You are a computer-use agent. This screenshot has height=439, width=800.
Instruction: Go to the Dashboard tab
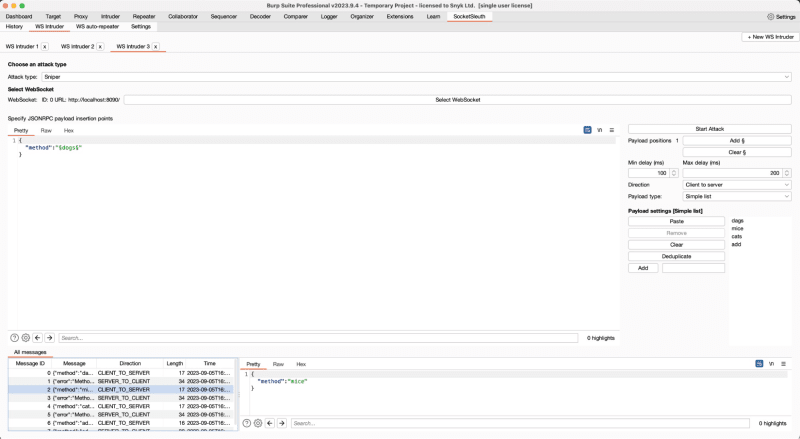19,16
